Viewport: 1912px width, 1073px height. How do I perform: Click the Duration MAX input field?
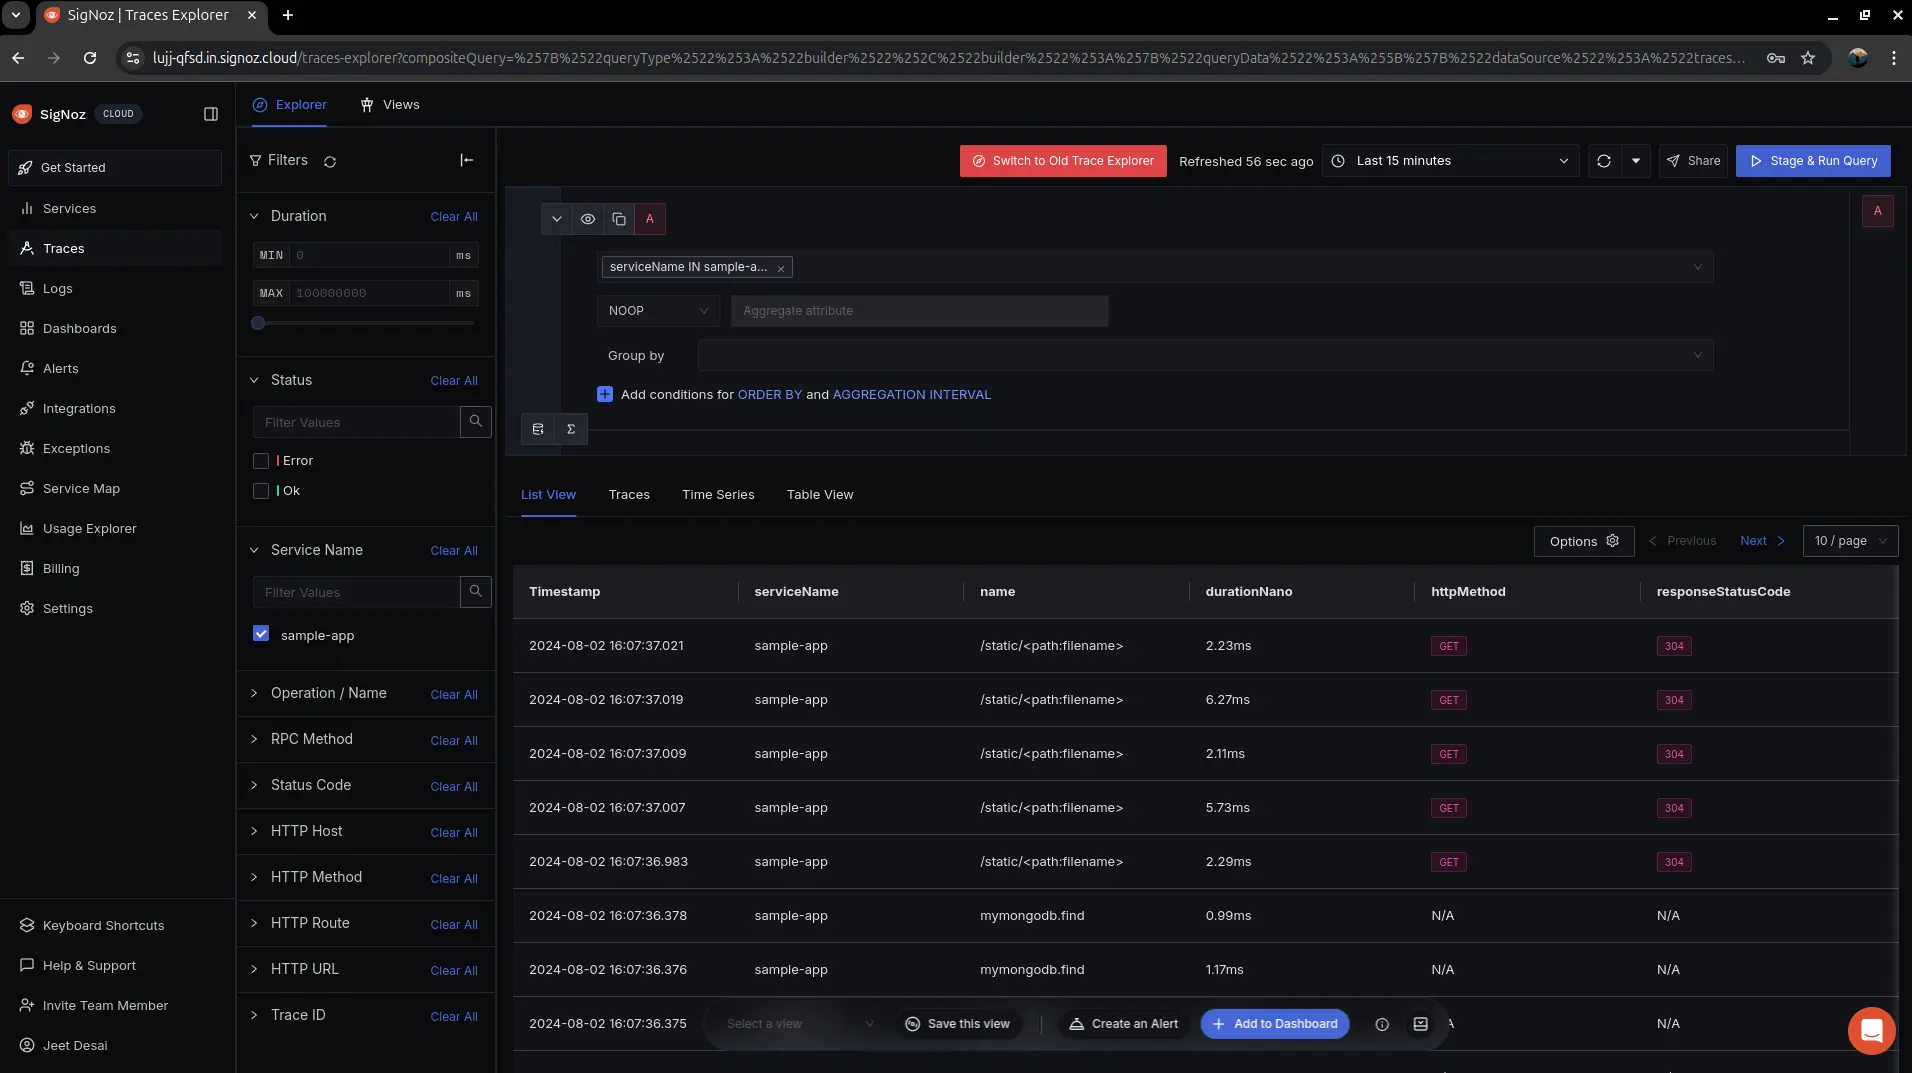point(369,293)
